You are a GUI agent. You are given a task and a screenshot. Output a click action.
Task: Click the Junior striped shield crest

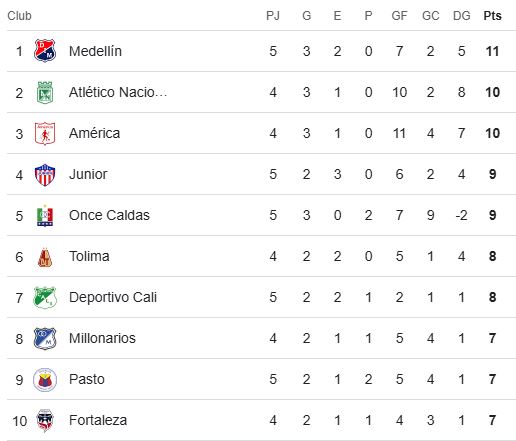45,174
